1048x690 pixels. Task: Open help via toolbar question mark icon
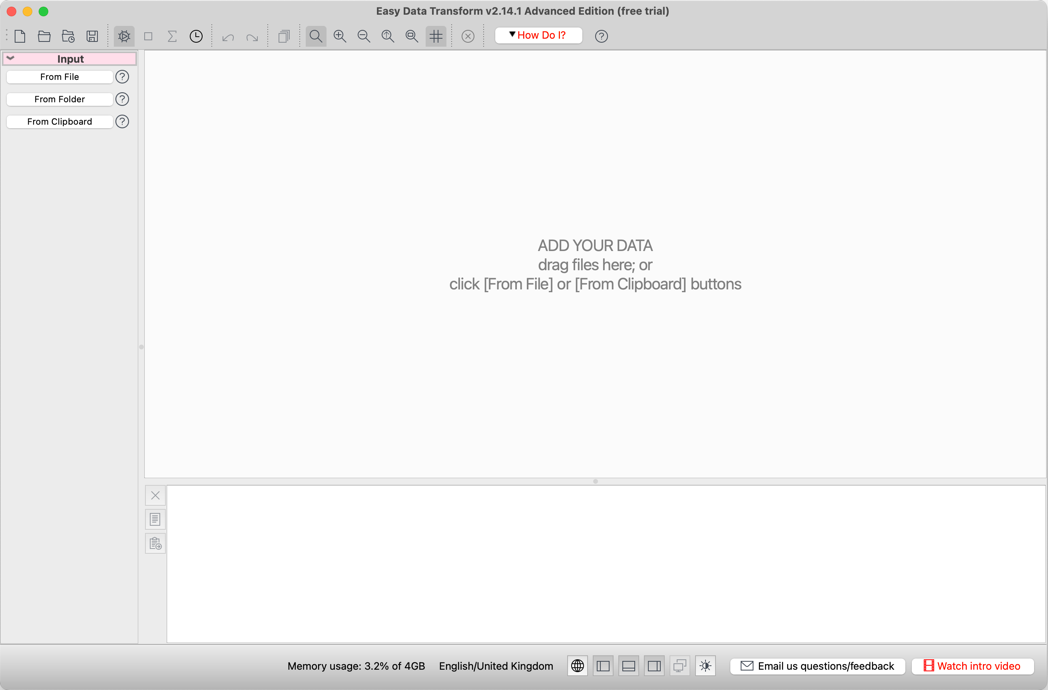tap(602, 36)
